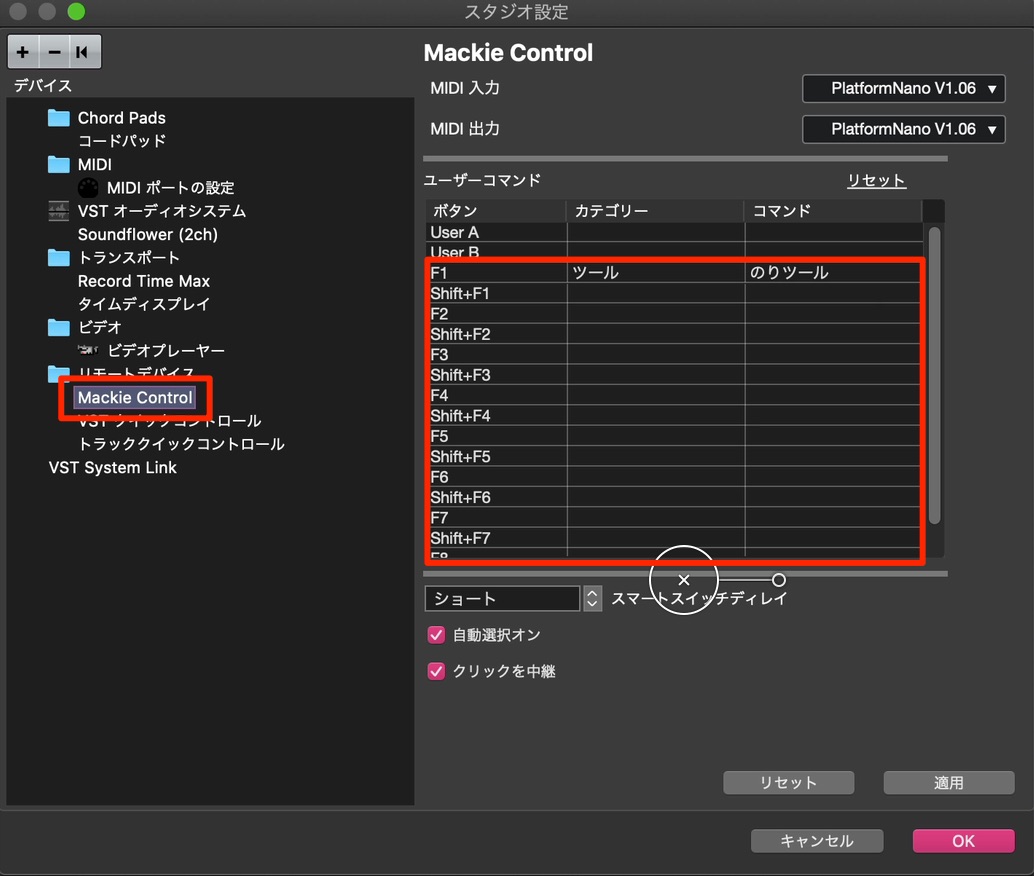Select the User A row

(x=674, y=233)
